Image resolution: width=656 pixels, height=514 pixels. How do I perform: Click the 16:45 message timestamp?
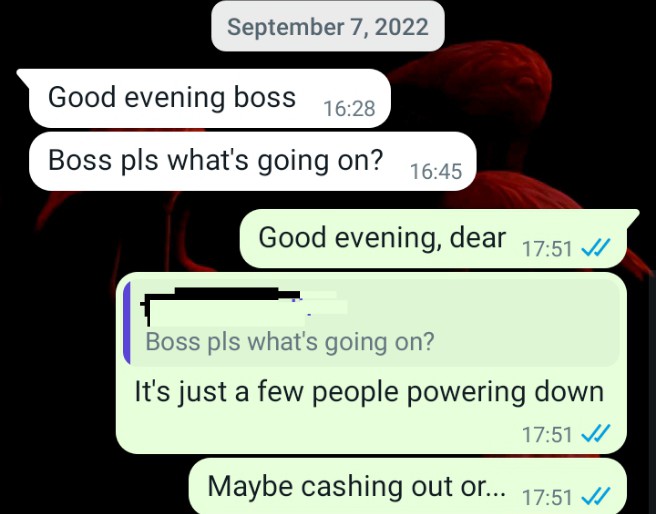[x=436, y=171]
